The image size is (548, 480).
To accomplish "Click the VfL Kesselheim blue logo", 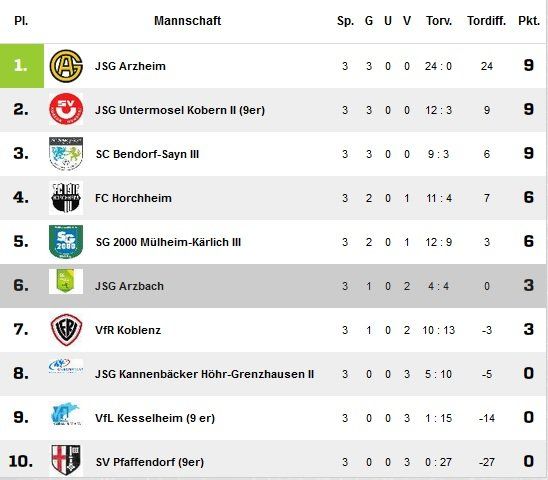I will tap(66, 415).
